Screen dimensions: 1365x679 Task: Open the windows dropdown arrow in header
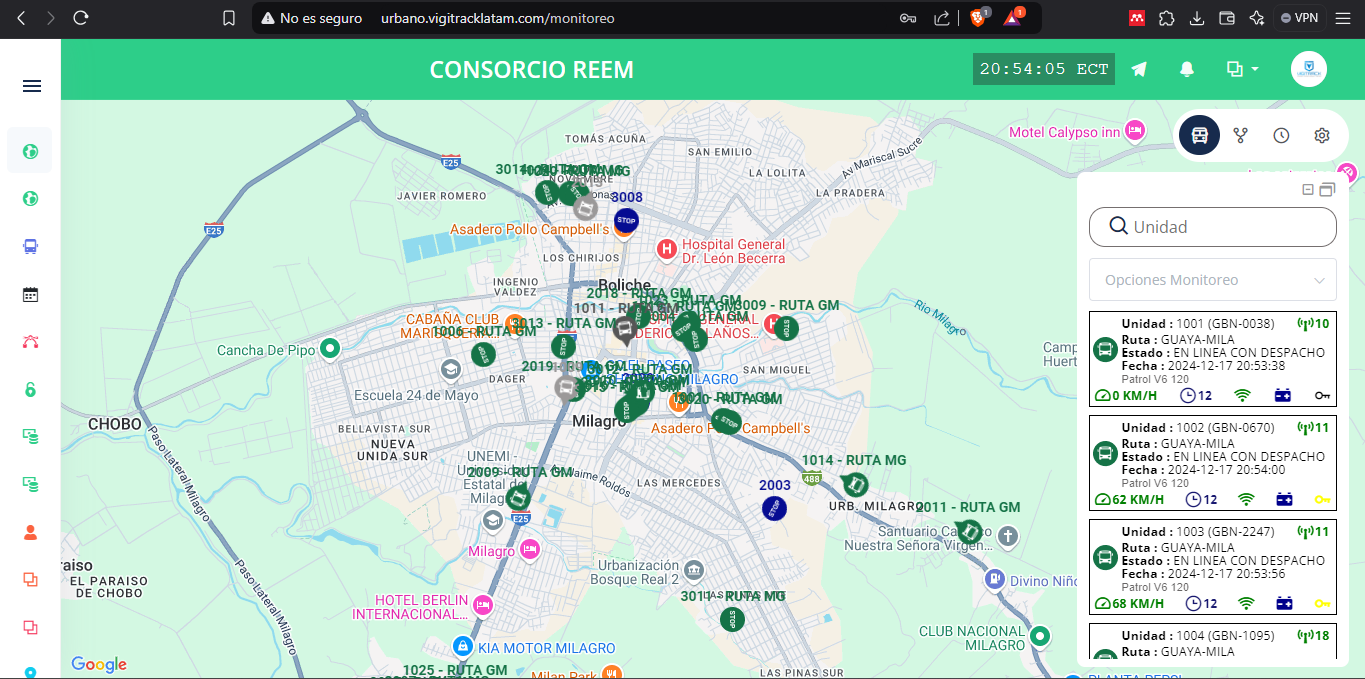tap(1254, 69)
